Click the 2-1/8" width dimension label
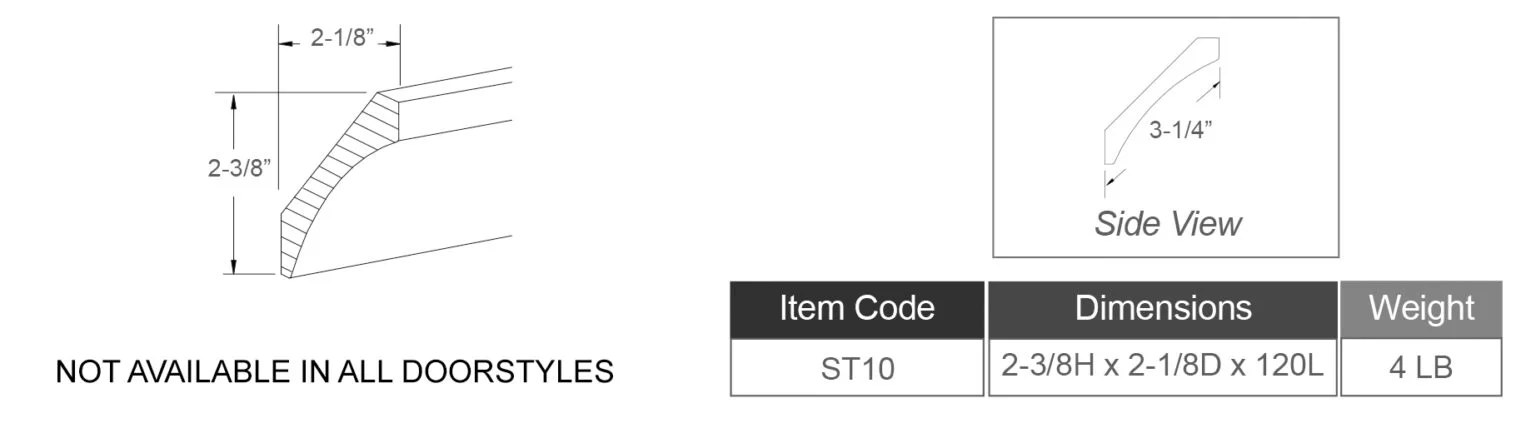Viewport: 1536px width, 423px height. tap(339, 40)
